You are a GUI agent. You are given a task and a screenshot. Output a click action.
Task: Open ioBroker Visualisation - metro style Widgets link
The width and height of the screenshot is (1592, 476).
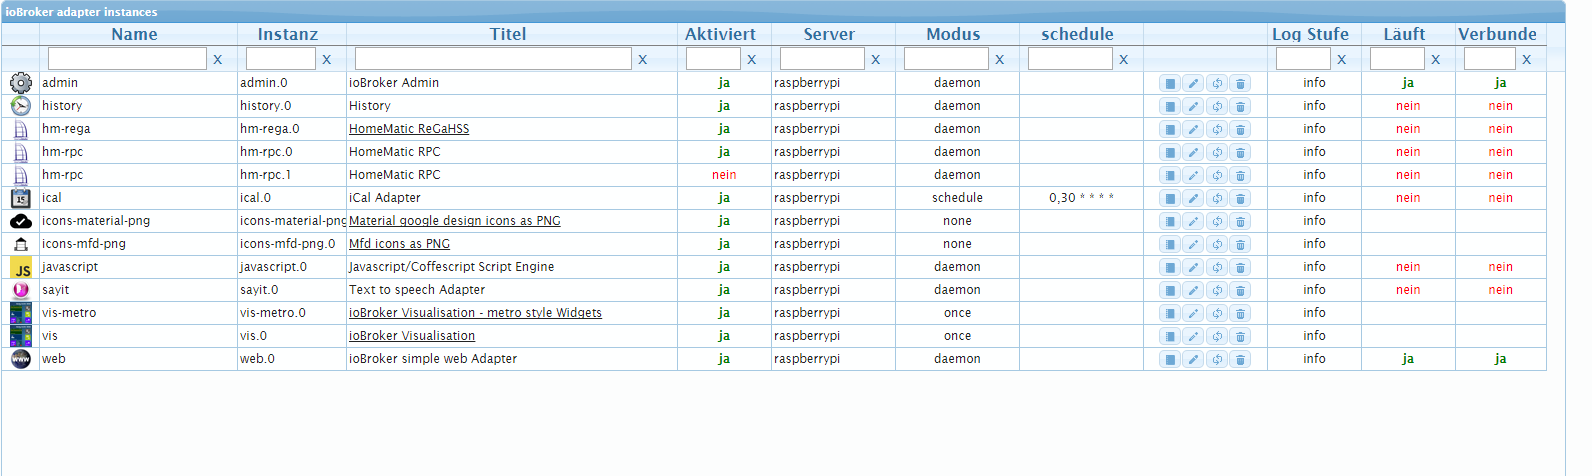(475, 313)
